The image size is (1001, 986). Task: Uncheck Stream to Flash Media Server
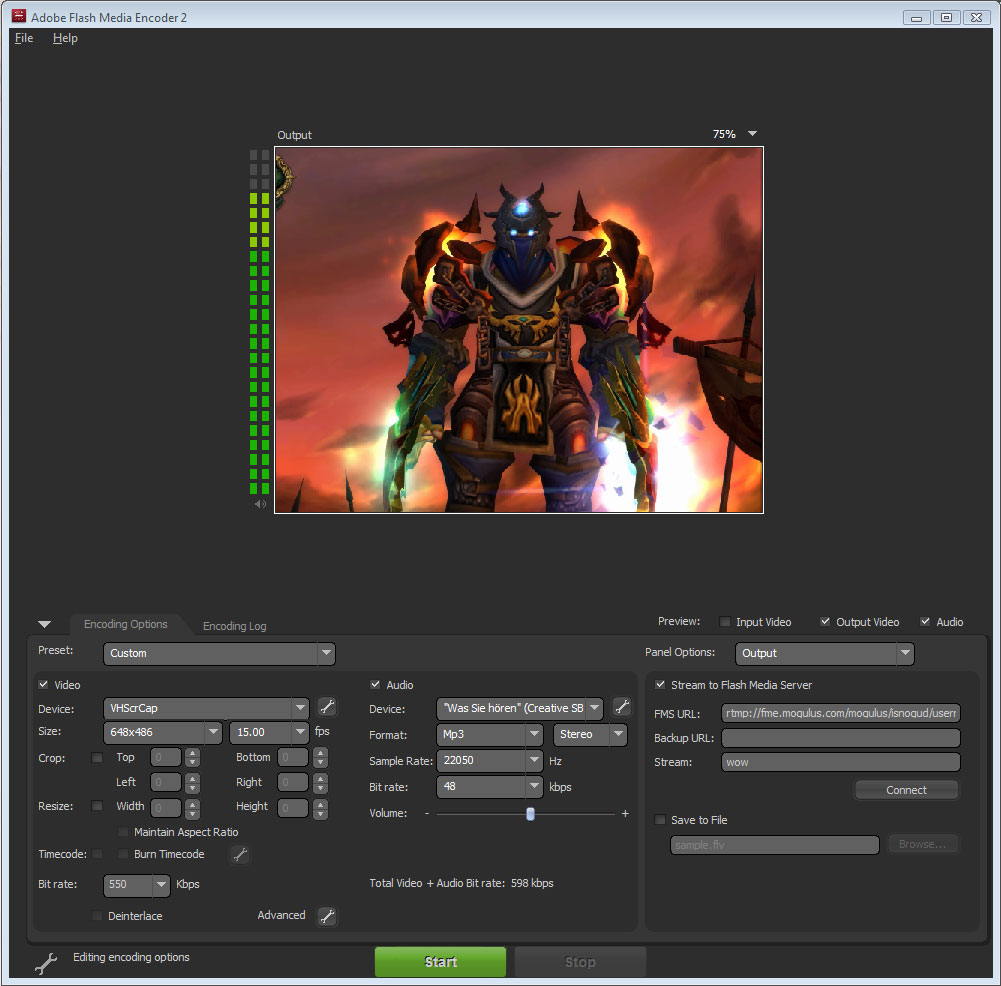660,685
